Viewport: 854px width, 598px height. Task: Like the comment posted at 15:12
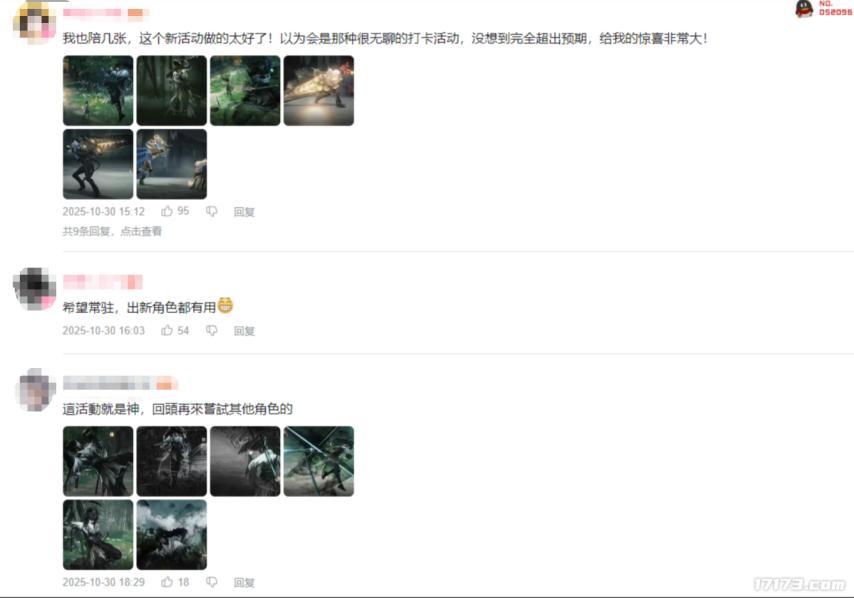(167, 211)
